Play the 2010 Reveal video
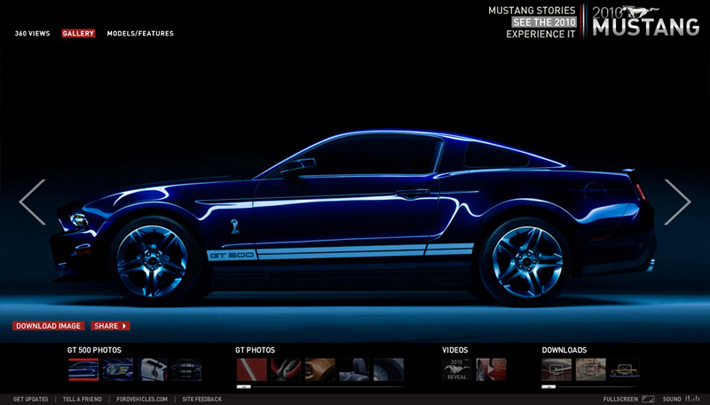 (x=457, y=370)
